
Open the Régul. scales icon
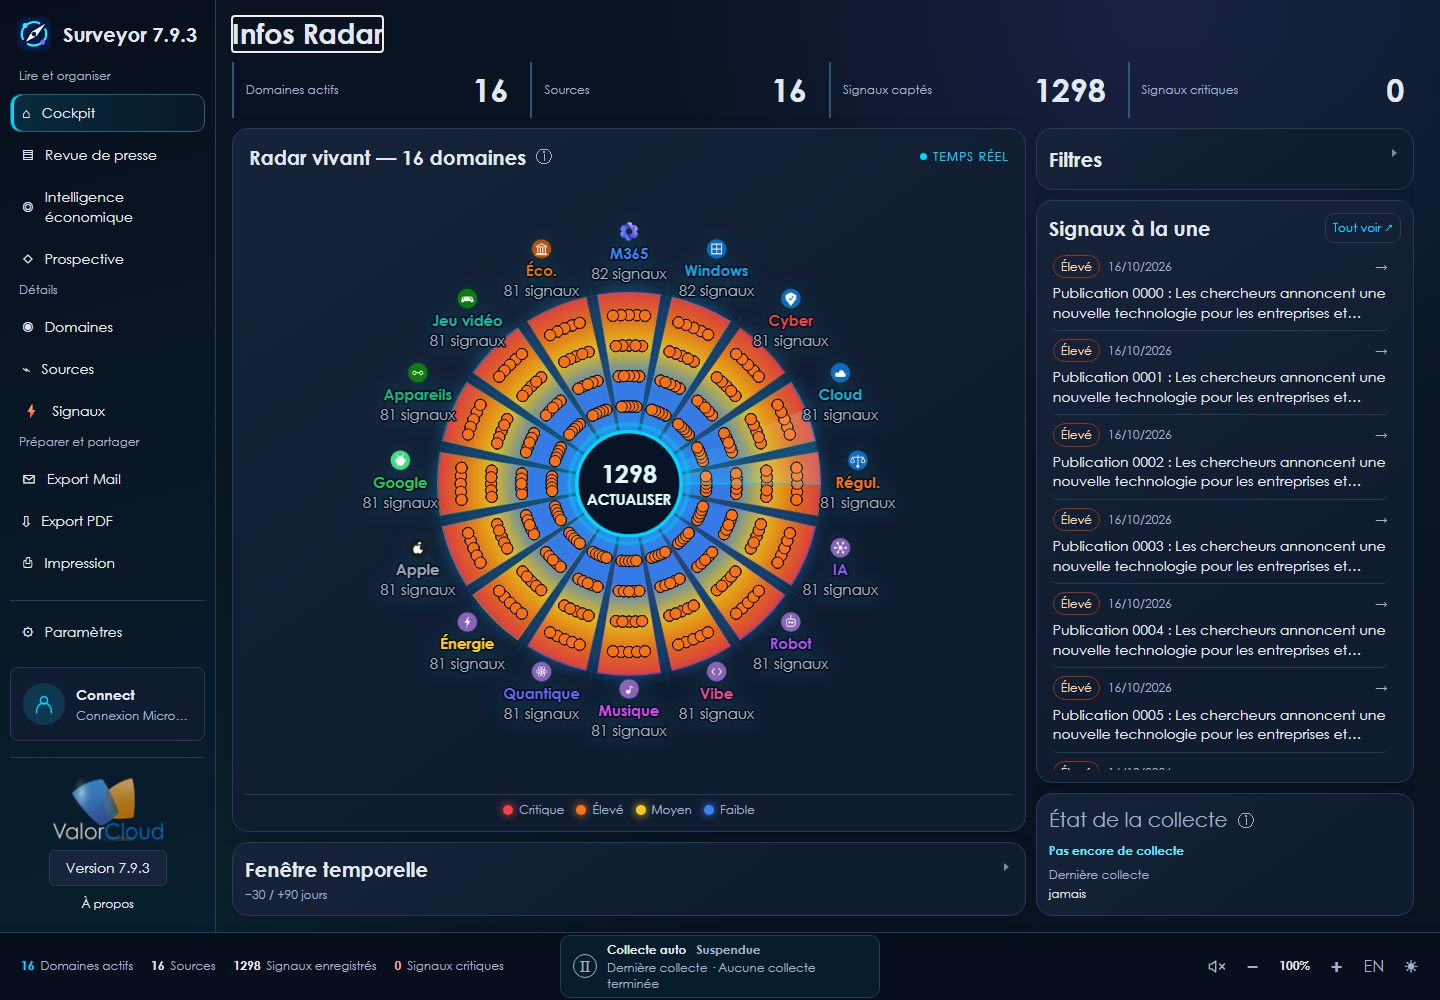(858, 461)
